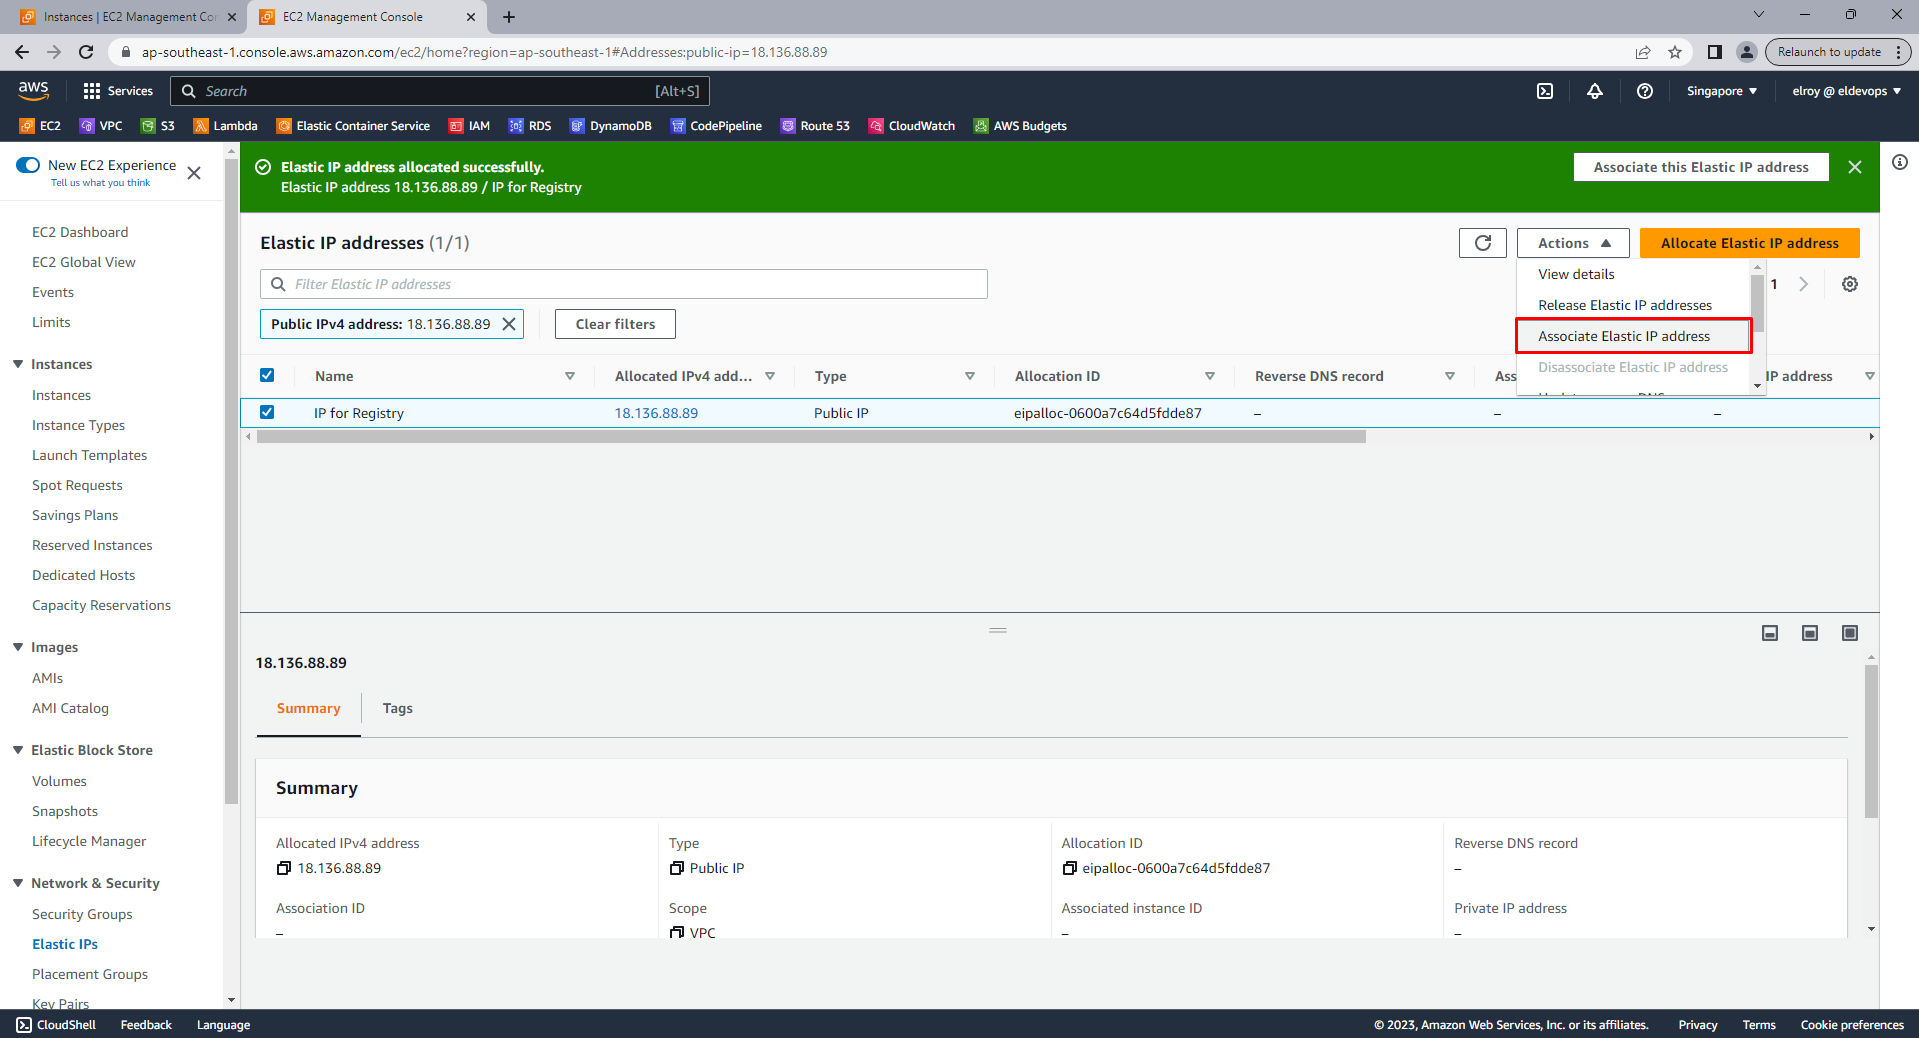Image resolution: width=1919 pixels, height=1038 pixels.
Task: Open EC2 Dashboard in sidebar
Action: click(80, 232)
